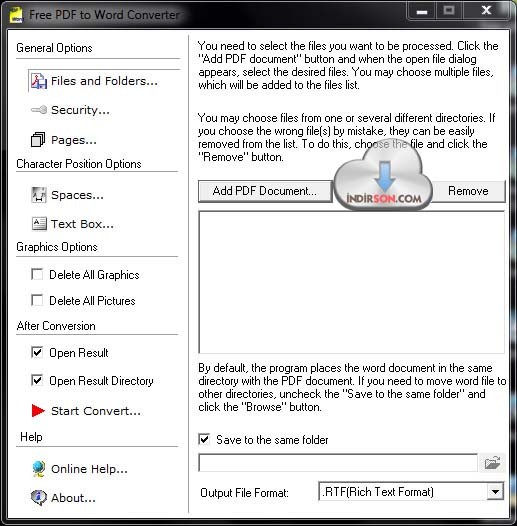Click the Security key icon
The width and height of the screenshot is (517, 526).
[x=39, y=110]
